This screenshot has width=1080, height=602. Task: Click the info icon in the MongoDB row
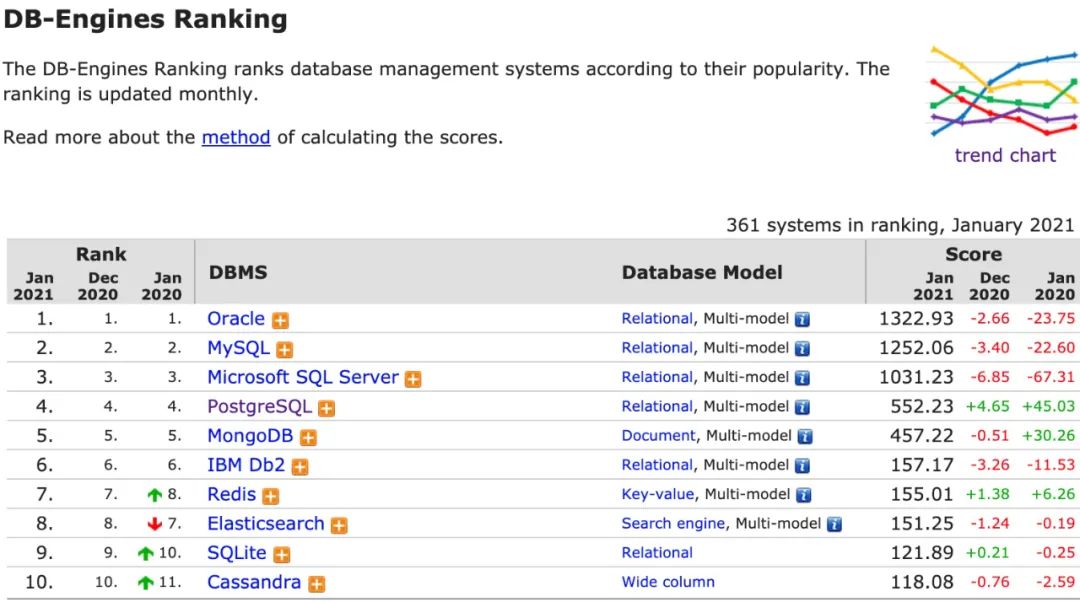805,437
